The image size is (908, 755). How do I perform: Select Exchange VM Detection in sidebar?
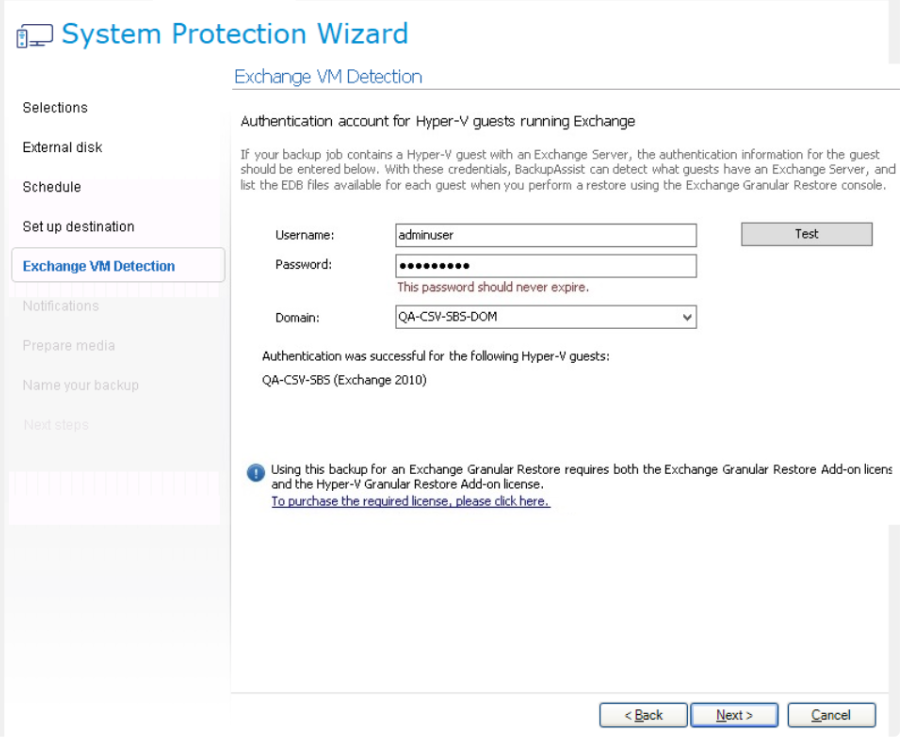98,266
